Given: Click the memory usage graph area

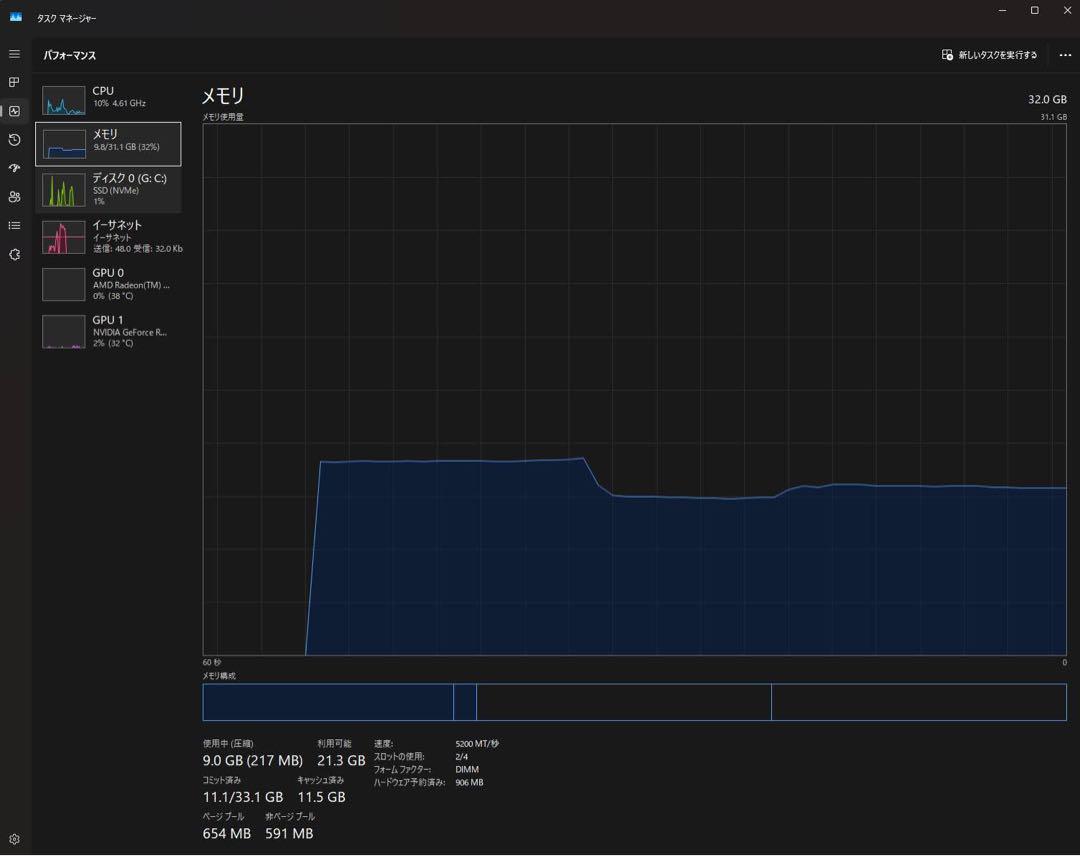Looking at the screenshot, I should coord(634,390).
